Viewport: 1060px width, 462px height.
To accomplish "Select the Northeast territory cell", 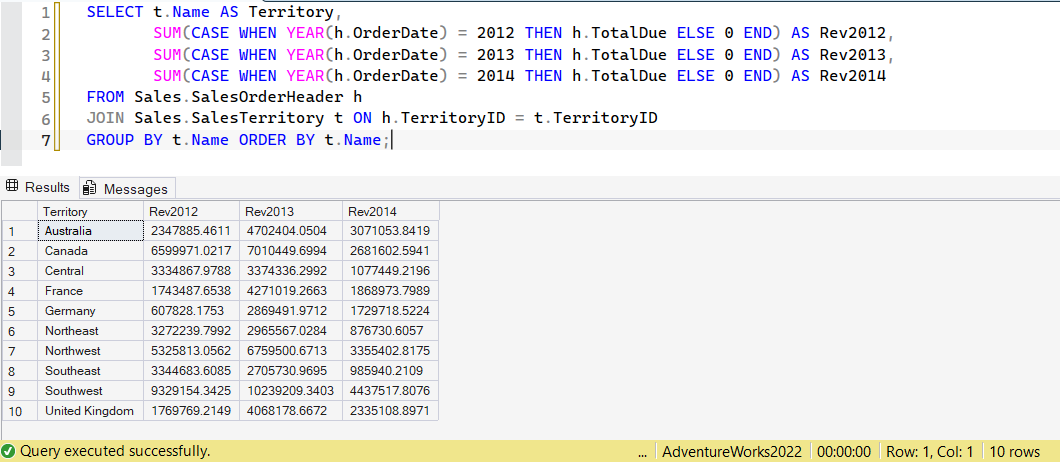I will (90, 331).
